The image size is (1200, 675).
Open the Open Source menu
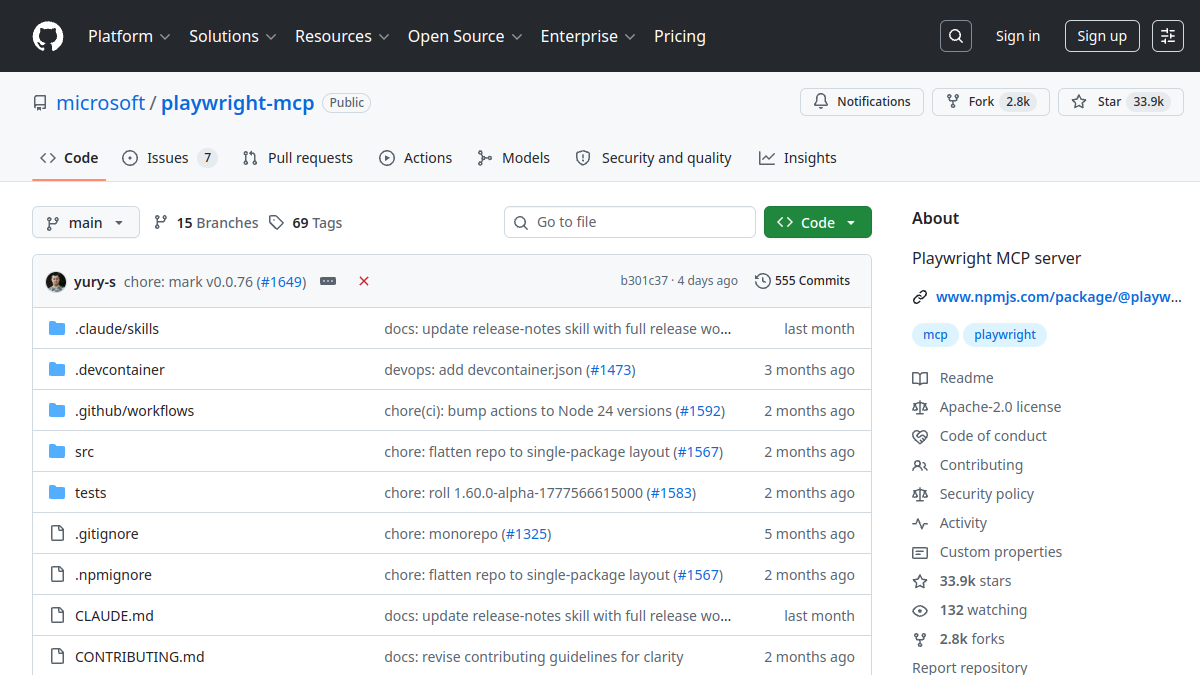465,36
